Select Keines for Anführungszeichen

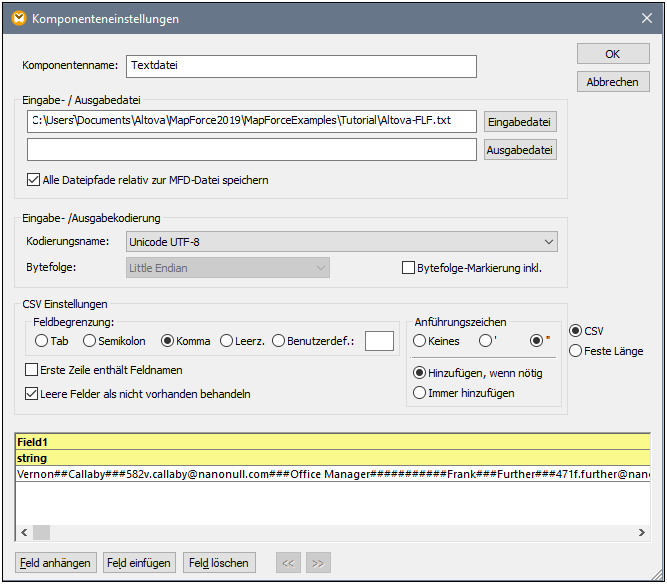(x=420, y=341)
